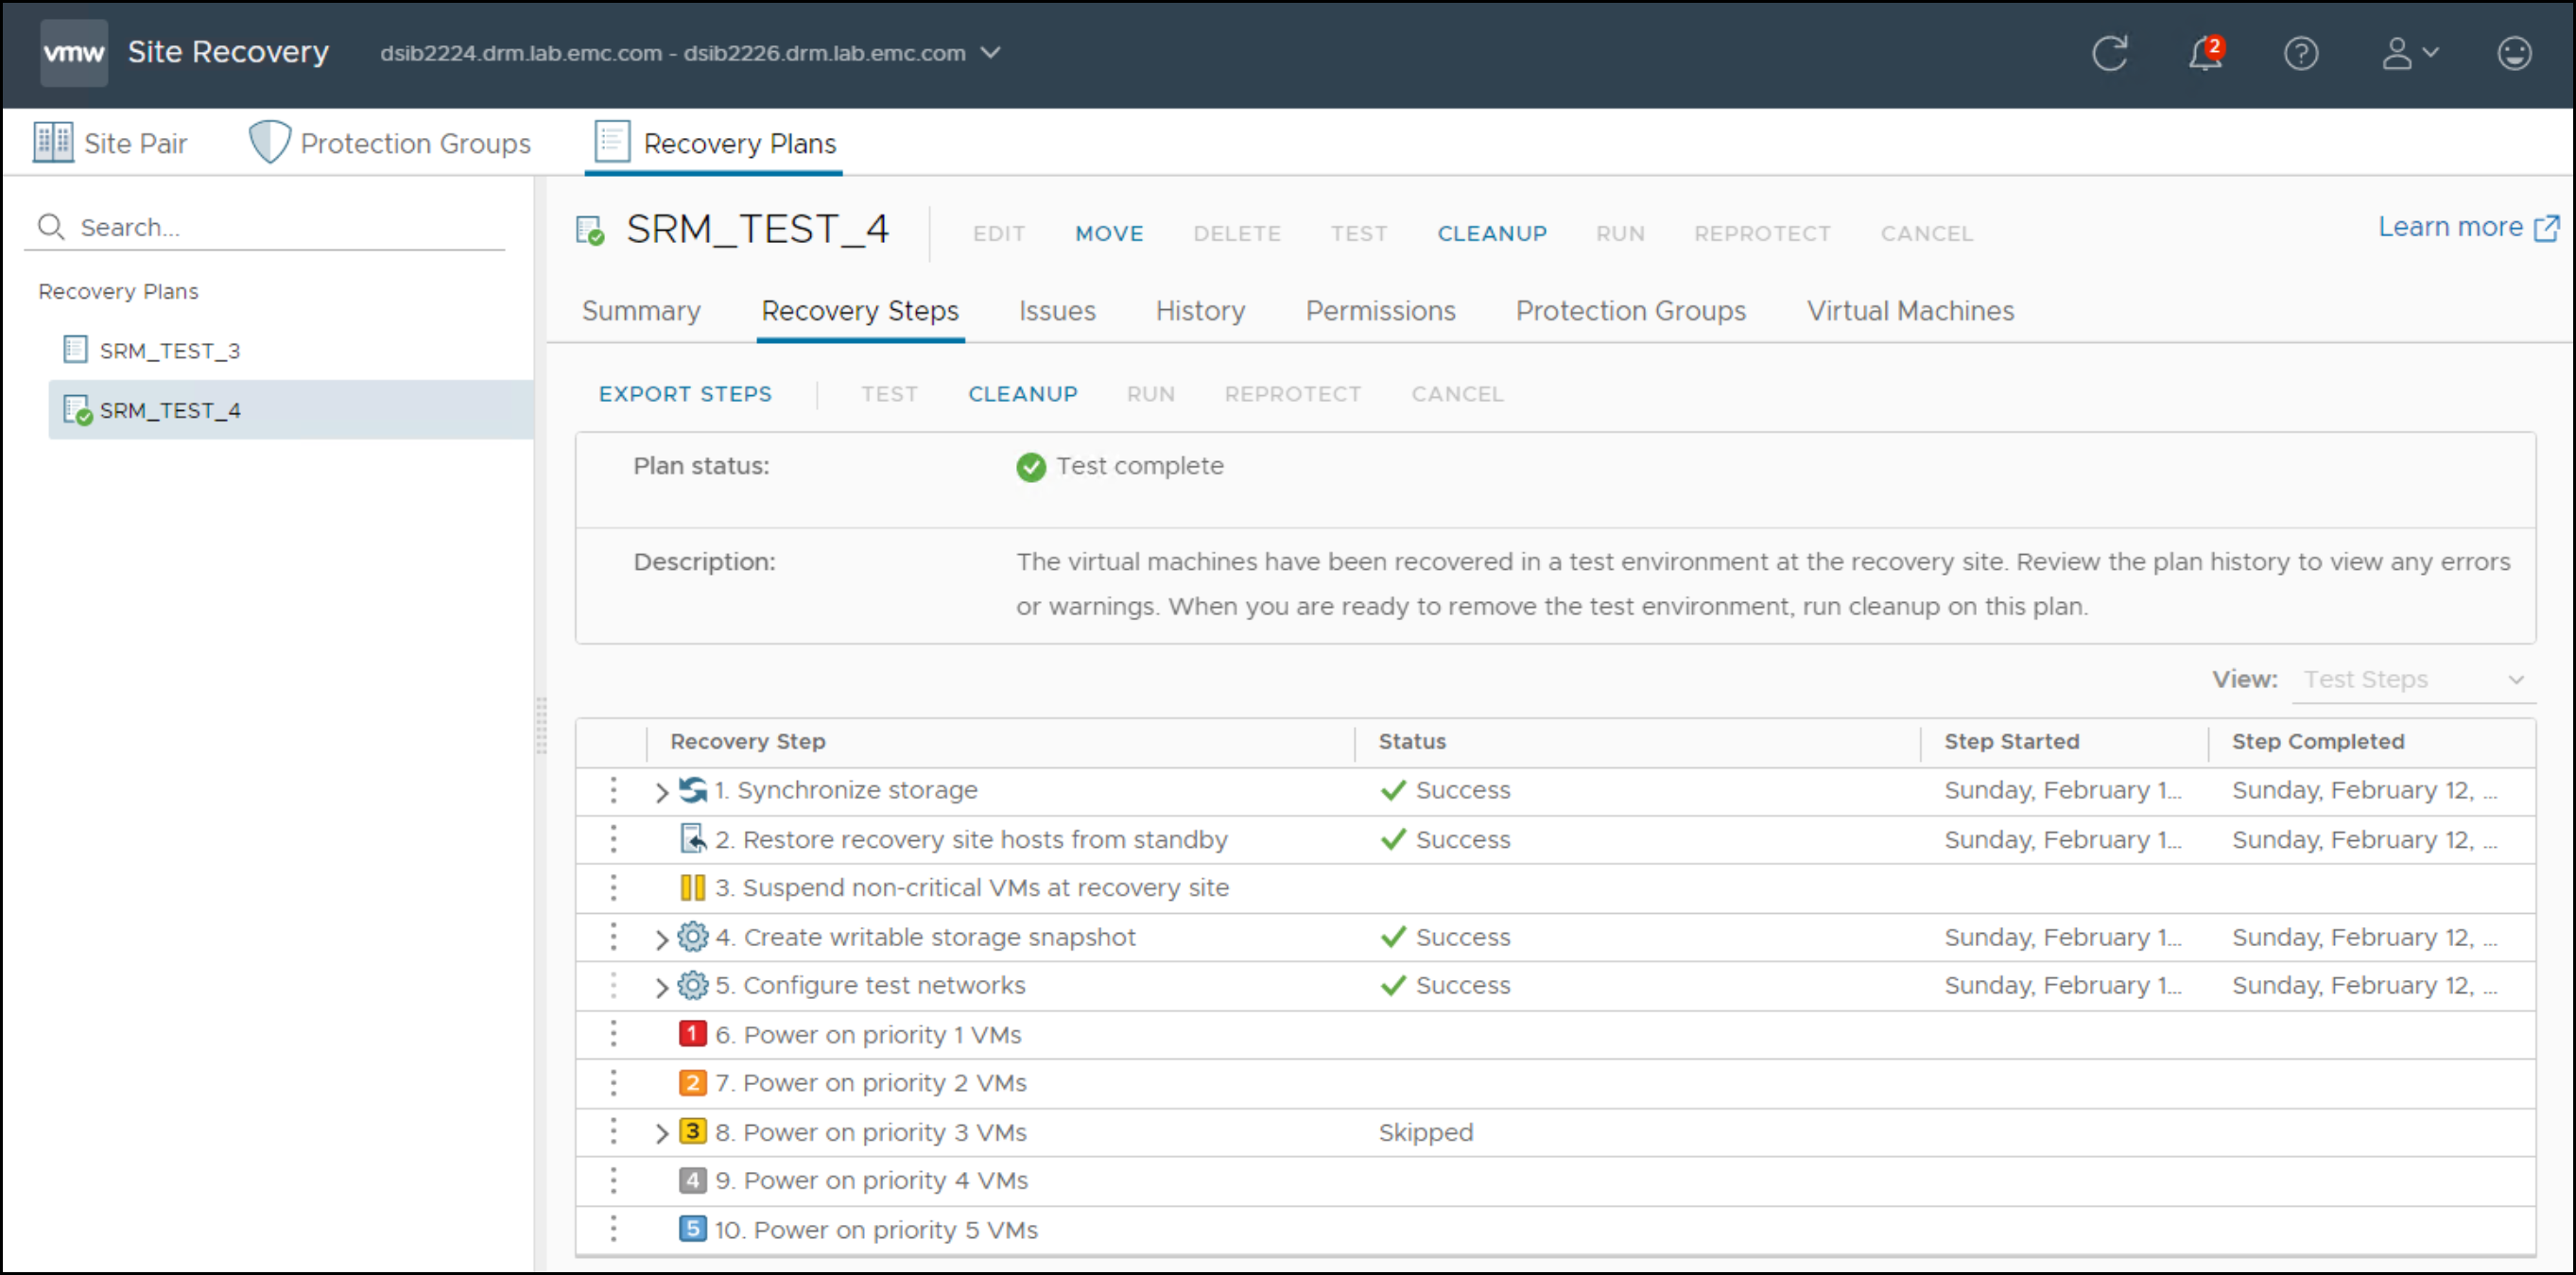The width and height of the screenshot is (2576, 1275).
Task: Open the plan's Protection Groups sub-tab
Action: coord(1630,311)
